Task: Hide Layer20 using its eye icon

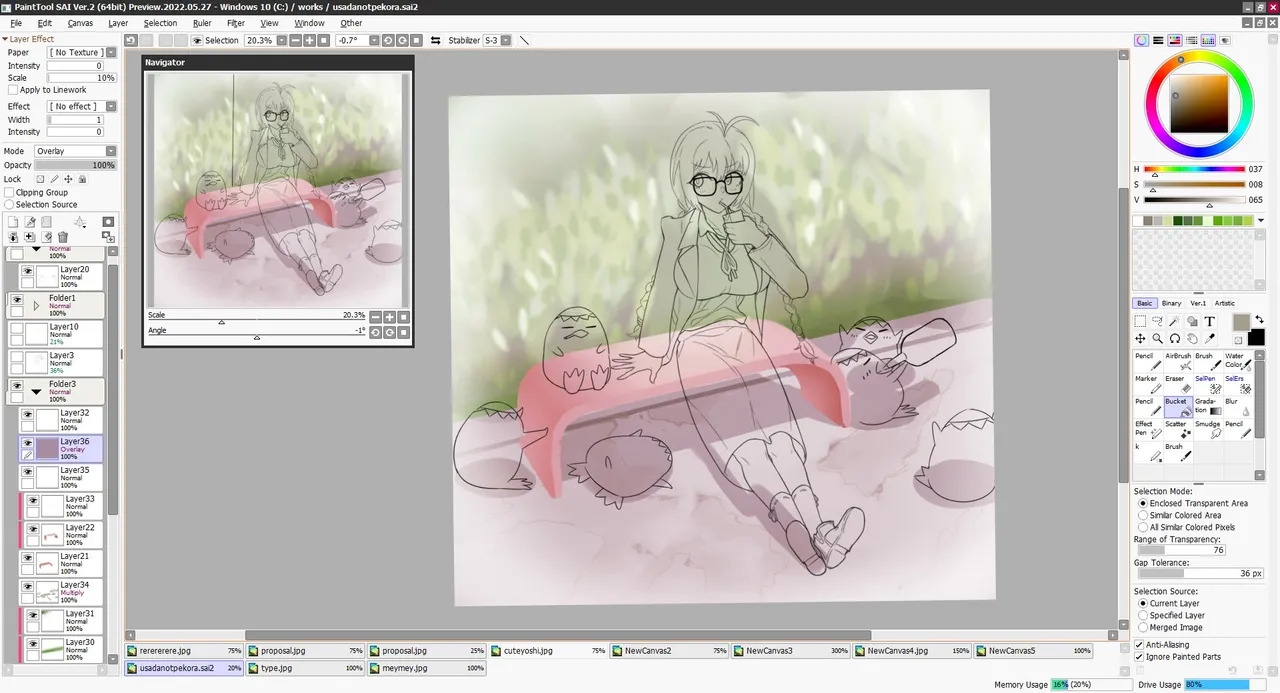Action: [x=28, y=271]
